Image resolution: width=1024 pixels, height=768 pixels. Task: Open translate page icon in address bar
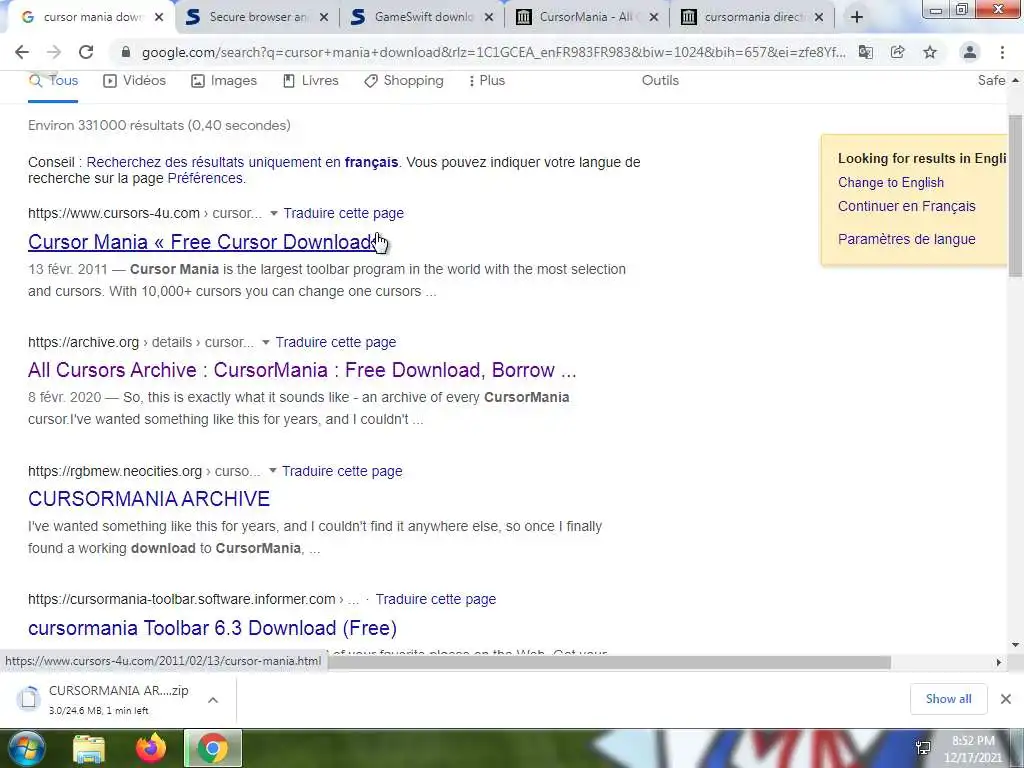pyautogui.click(x=866, y=52)
